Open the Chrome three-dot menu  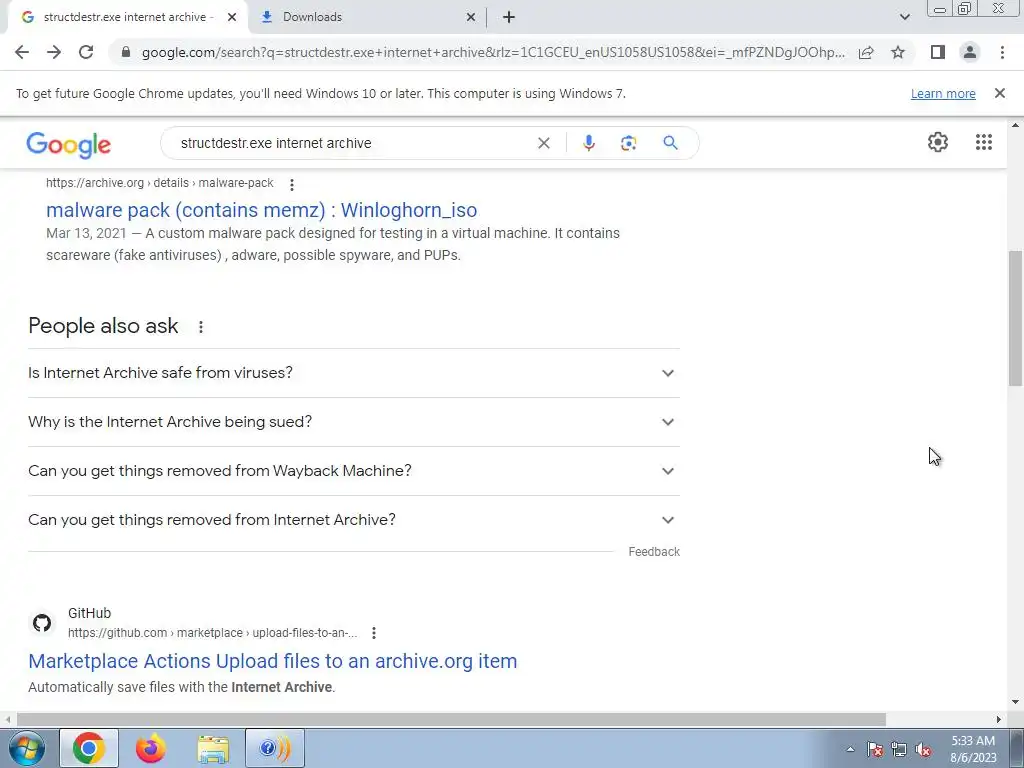click(x=1002, y=52)
